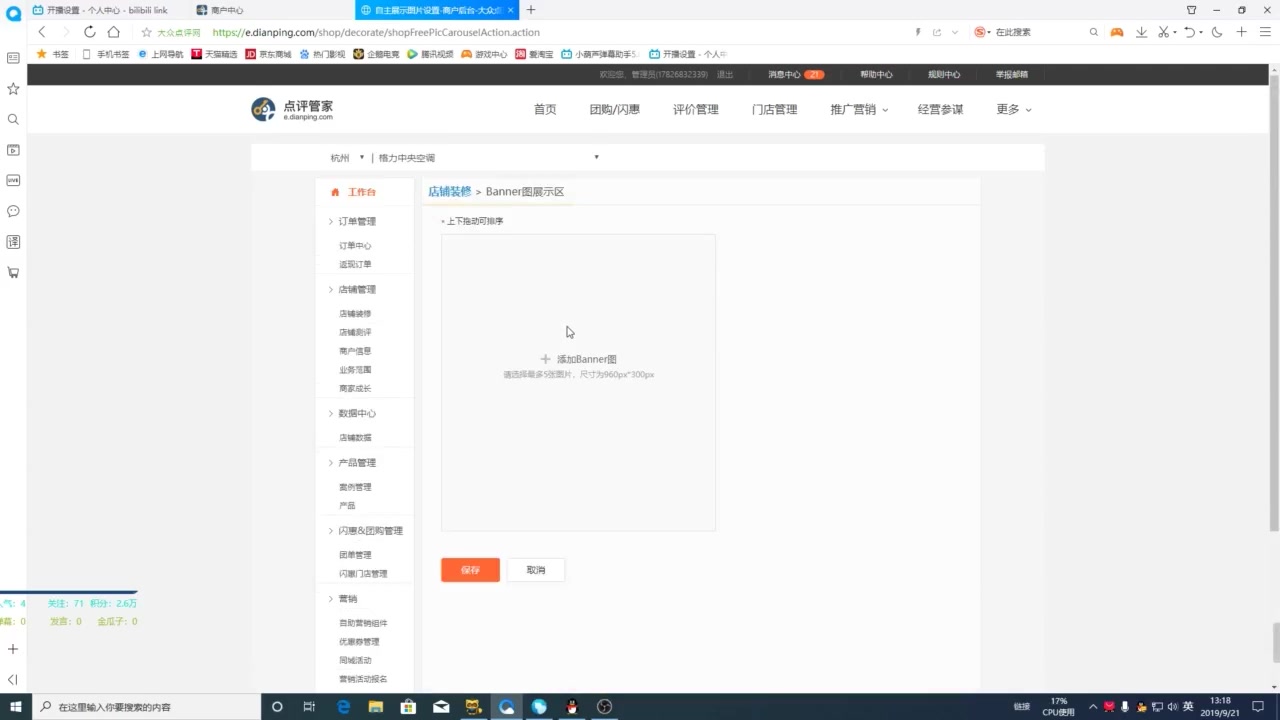Bookmark page with address bar star

146,32
